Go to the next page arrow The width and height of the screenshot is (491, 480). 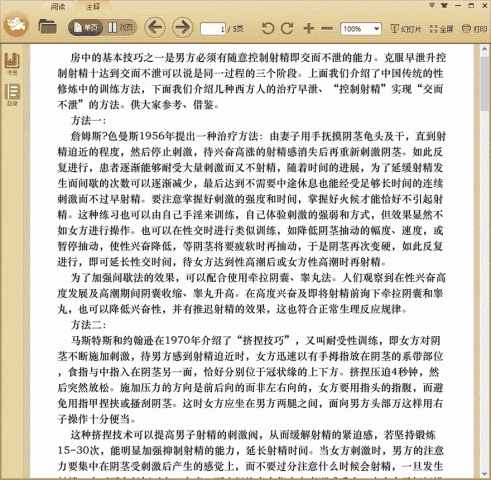point(183,27)
